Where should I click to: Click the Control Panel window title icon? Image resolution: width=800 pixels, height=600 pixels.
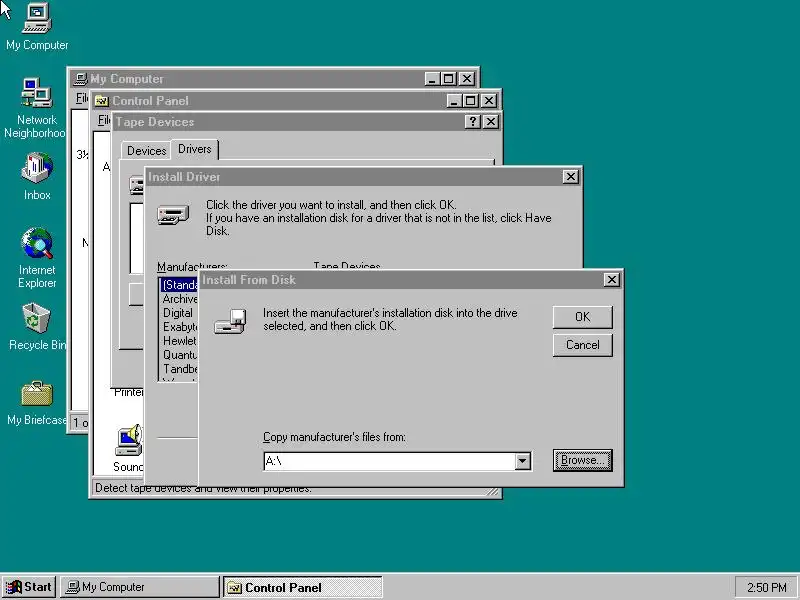[101, 101]
